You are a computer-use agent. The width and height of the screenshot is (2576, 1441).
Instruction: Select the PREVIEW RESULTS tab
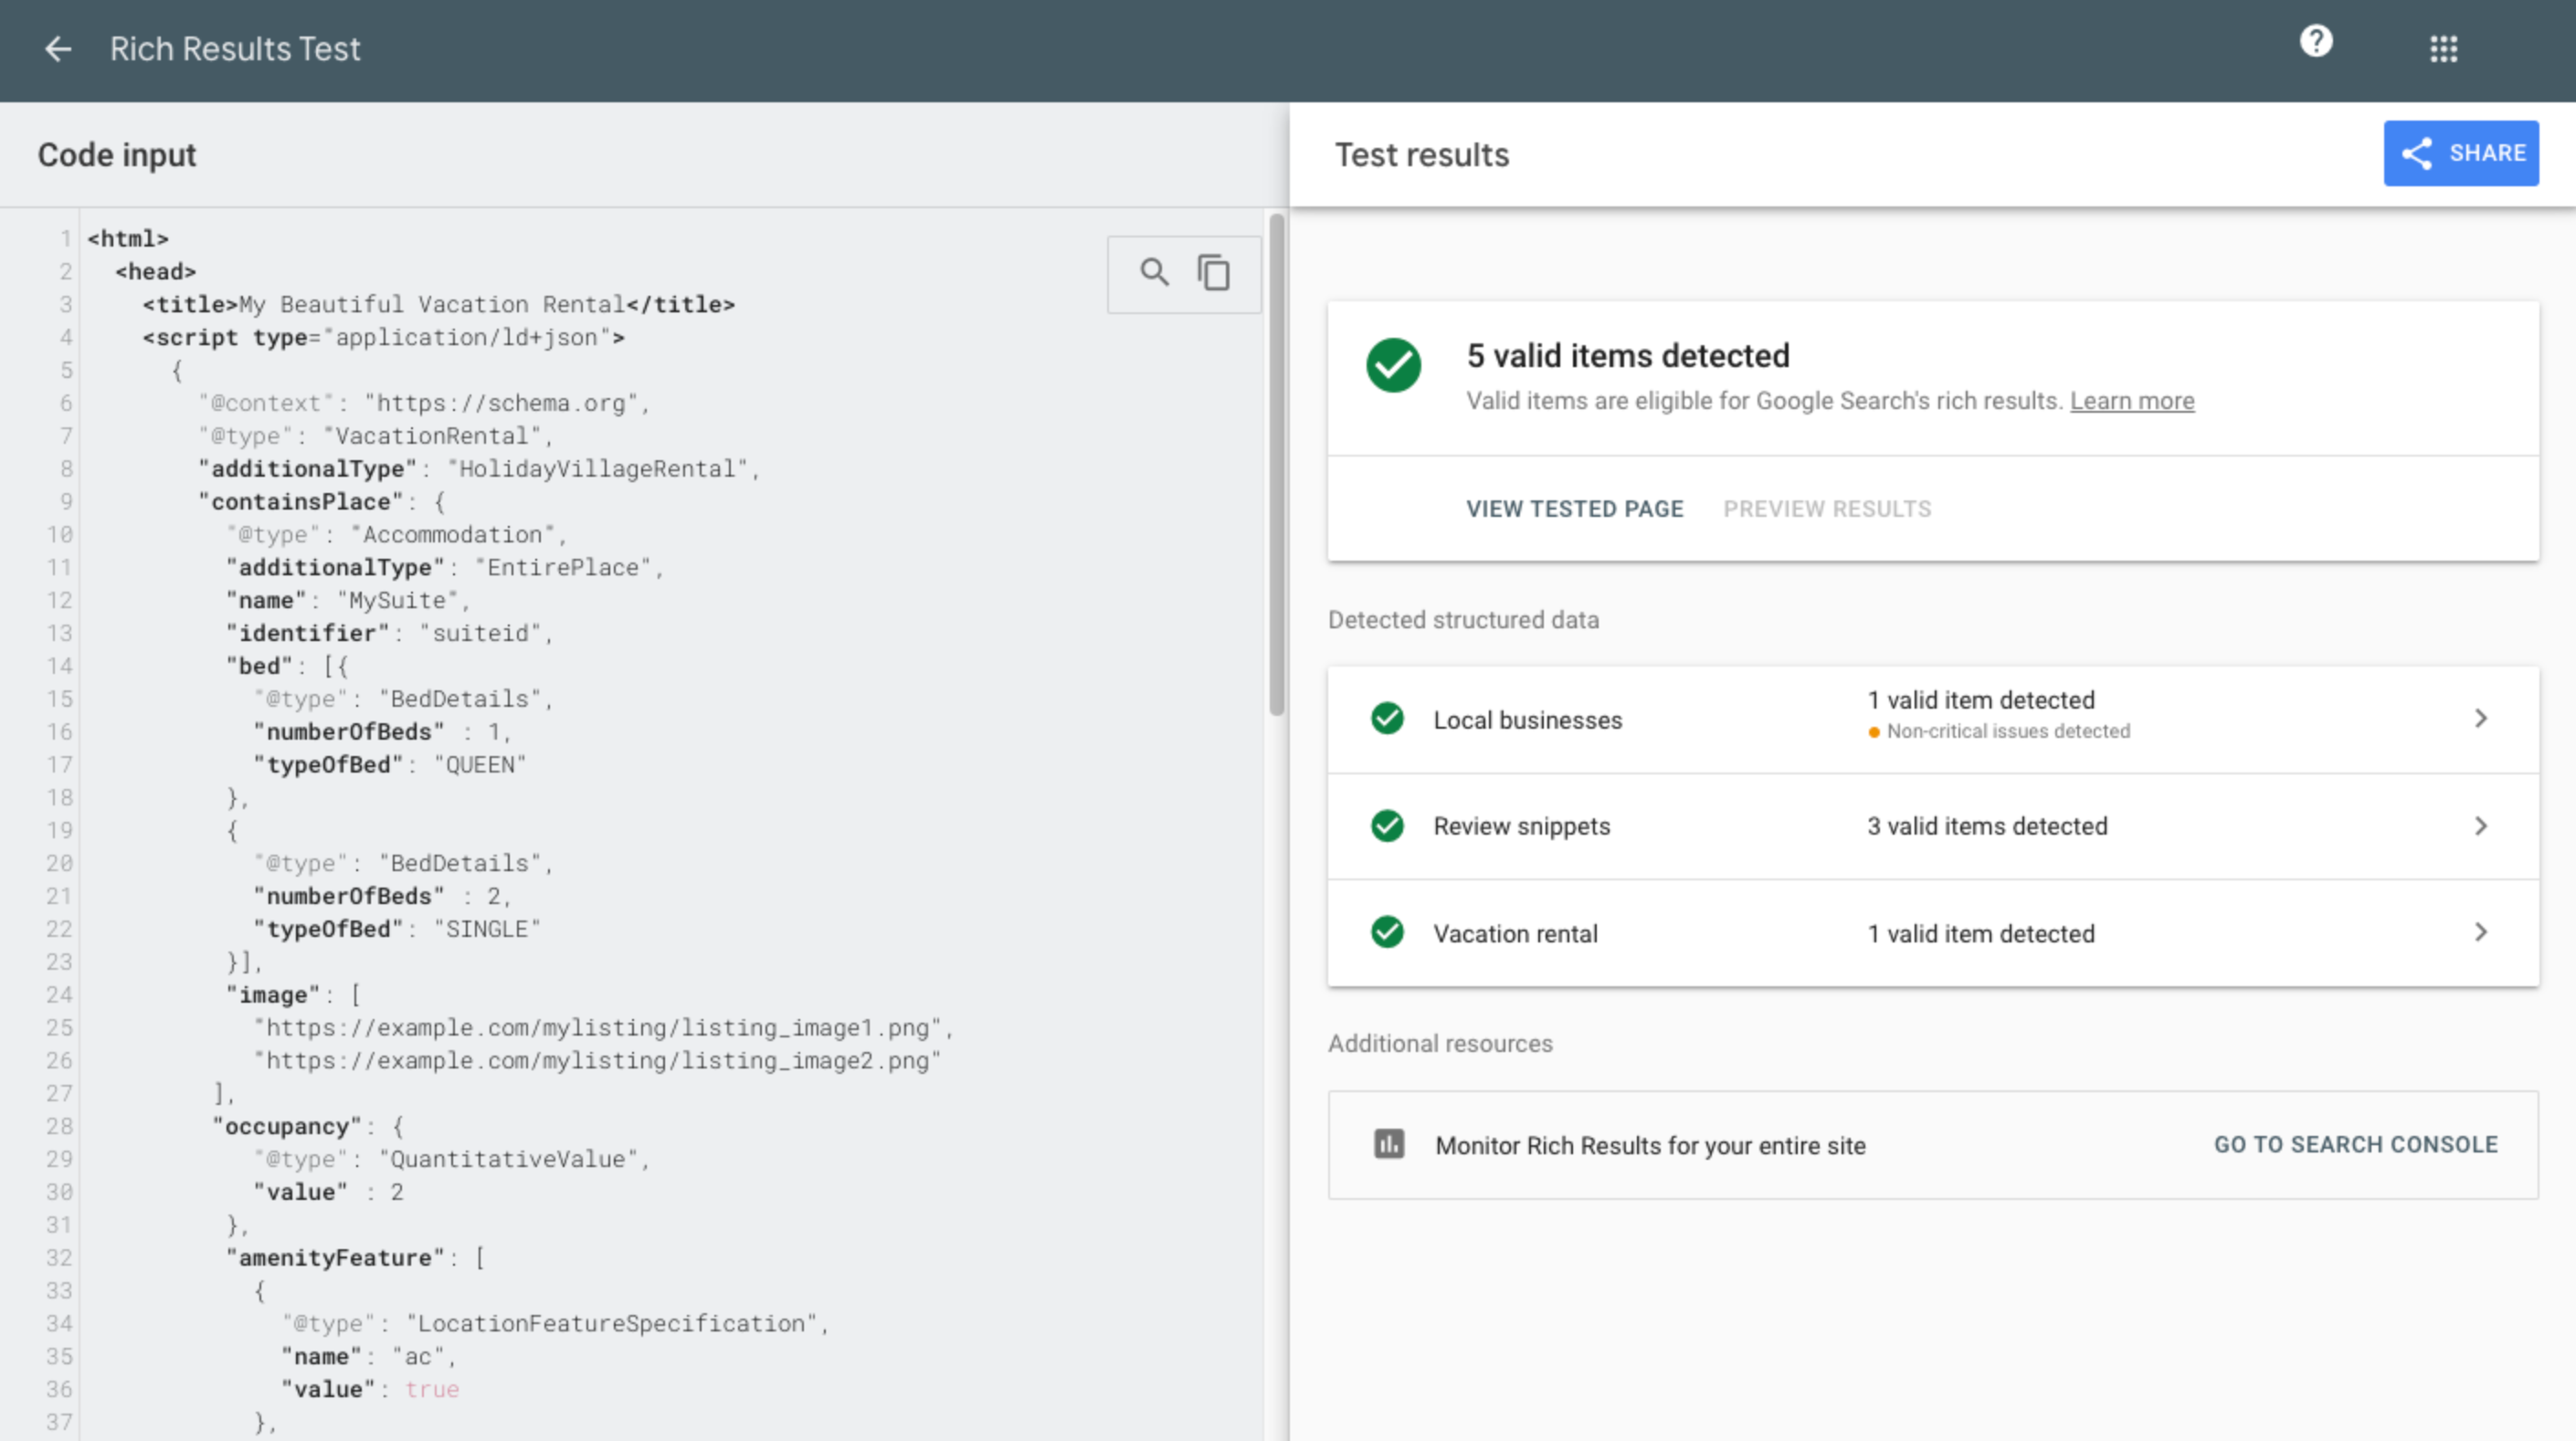(x=1826, y=510)
